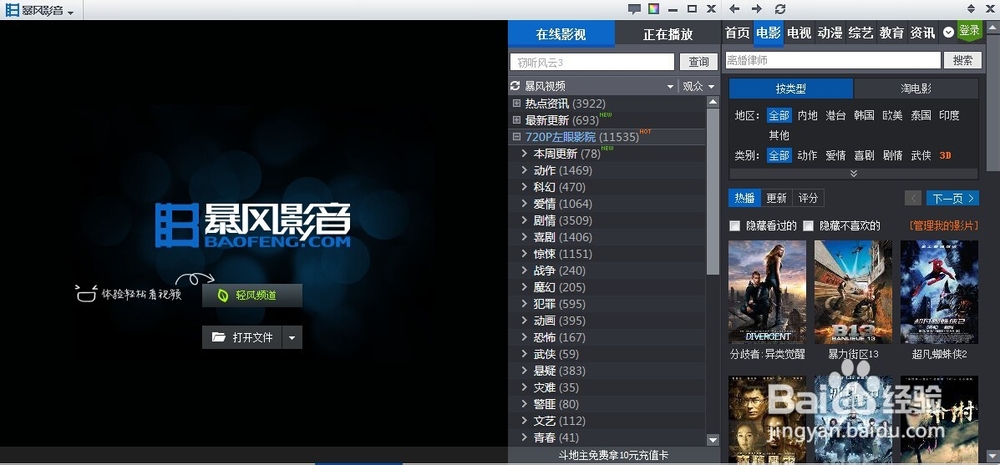Switch to the 在线影视 tab
Image resolution: width=1000 pixels, height=465 pixels.
561,34
